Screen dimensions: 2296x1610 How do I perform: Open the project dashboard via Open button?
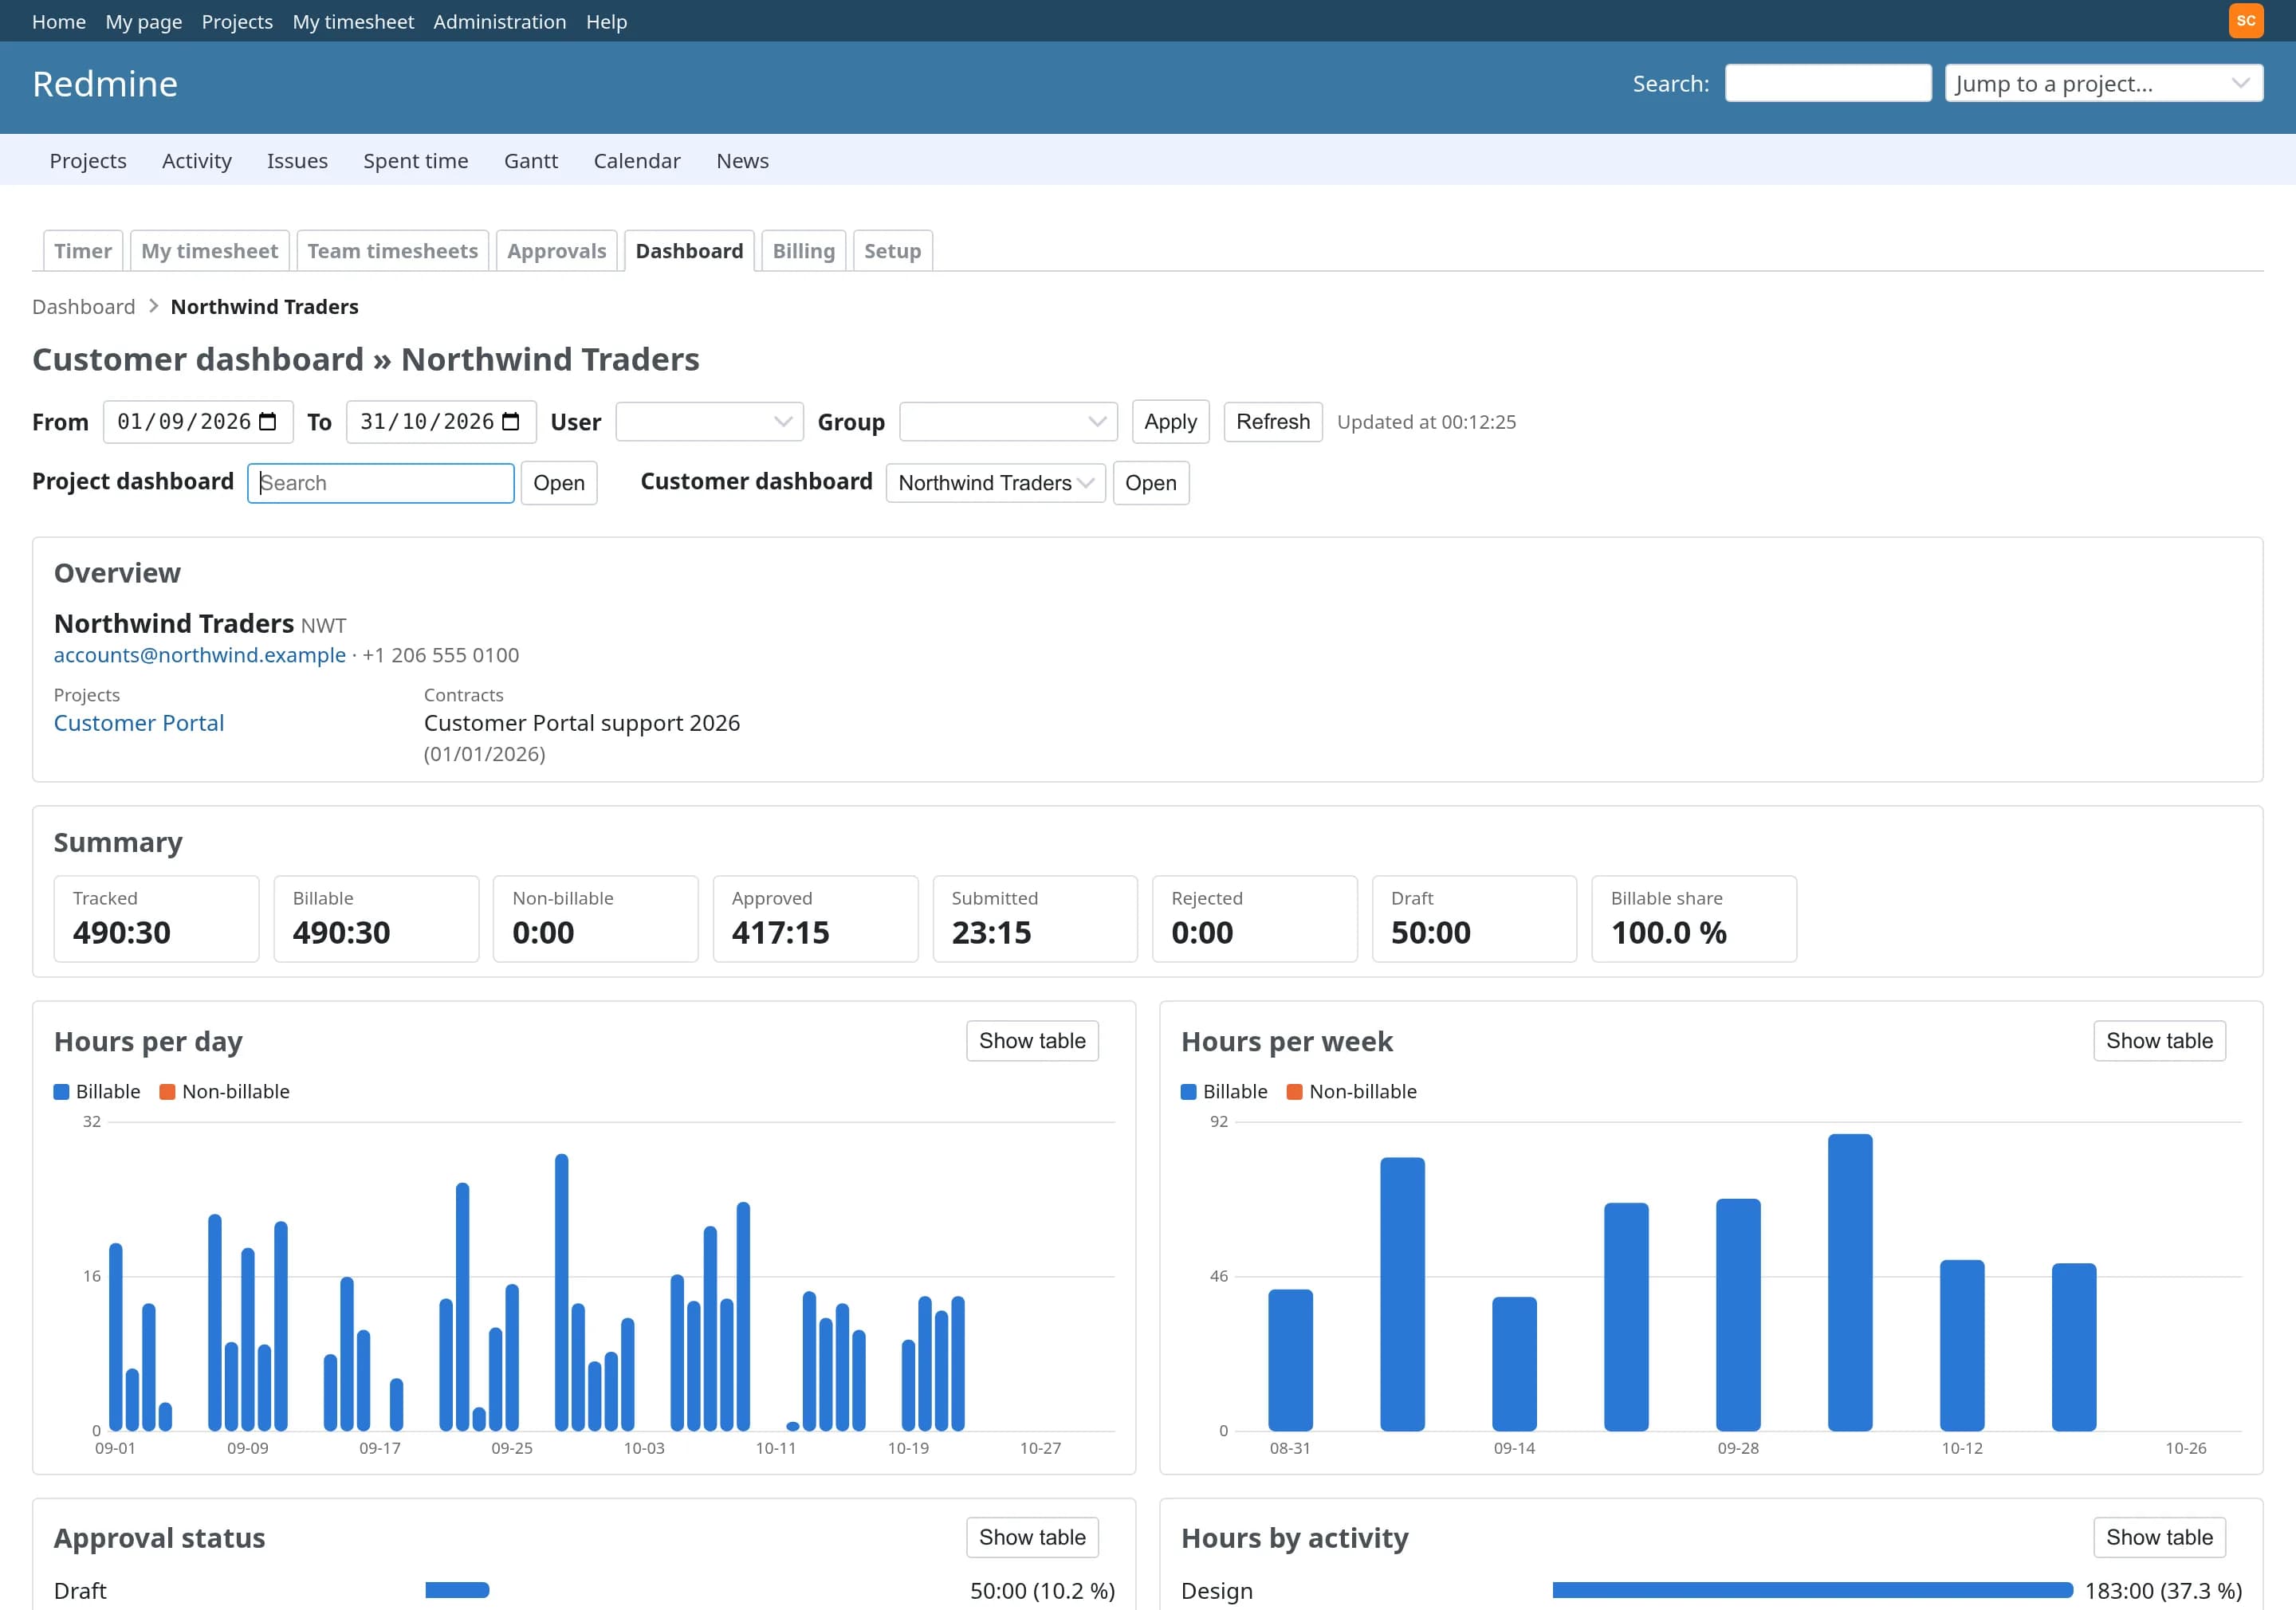pos(559,483)
